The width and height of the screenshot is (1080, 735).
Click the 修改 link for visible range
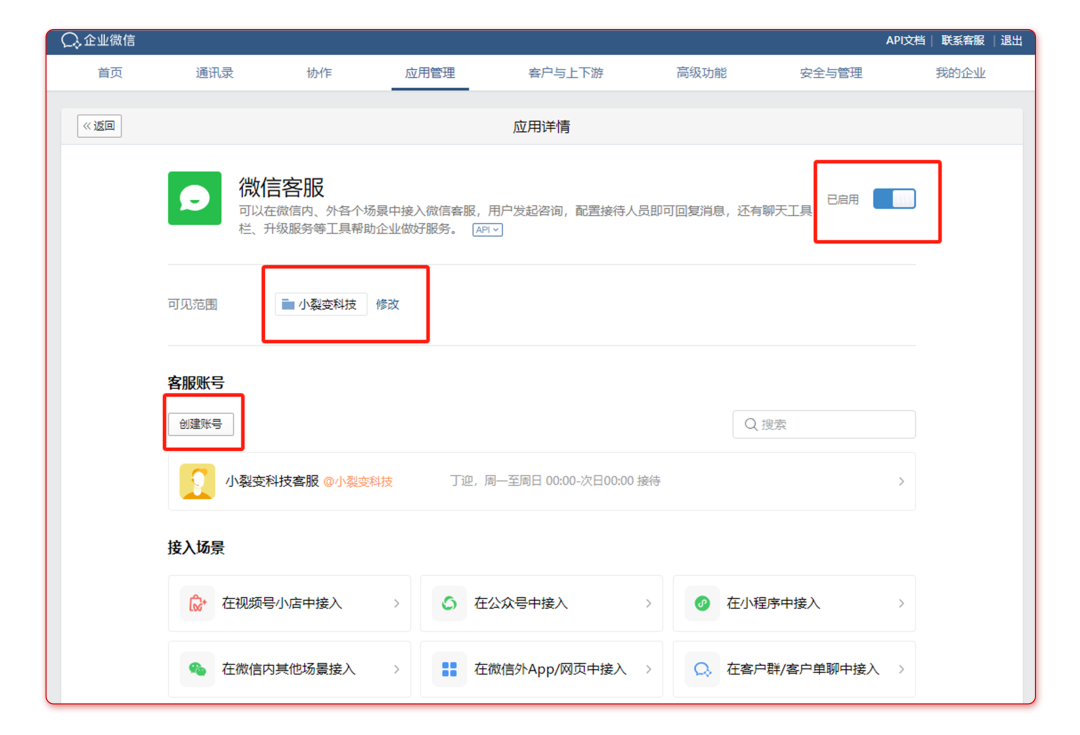pyautogui.click(x=387, y=304)
